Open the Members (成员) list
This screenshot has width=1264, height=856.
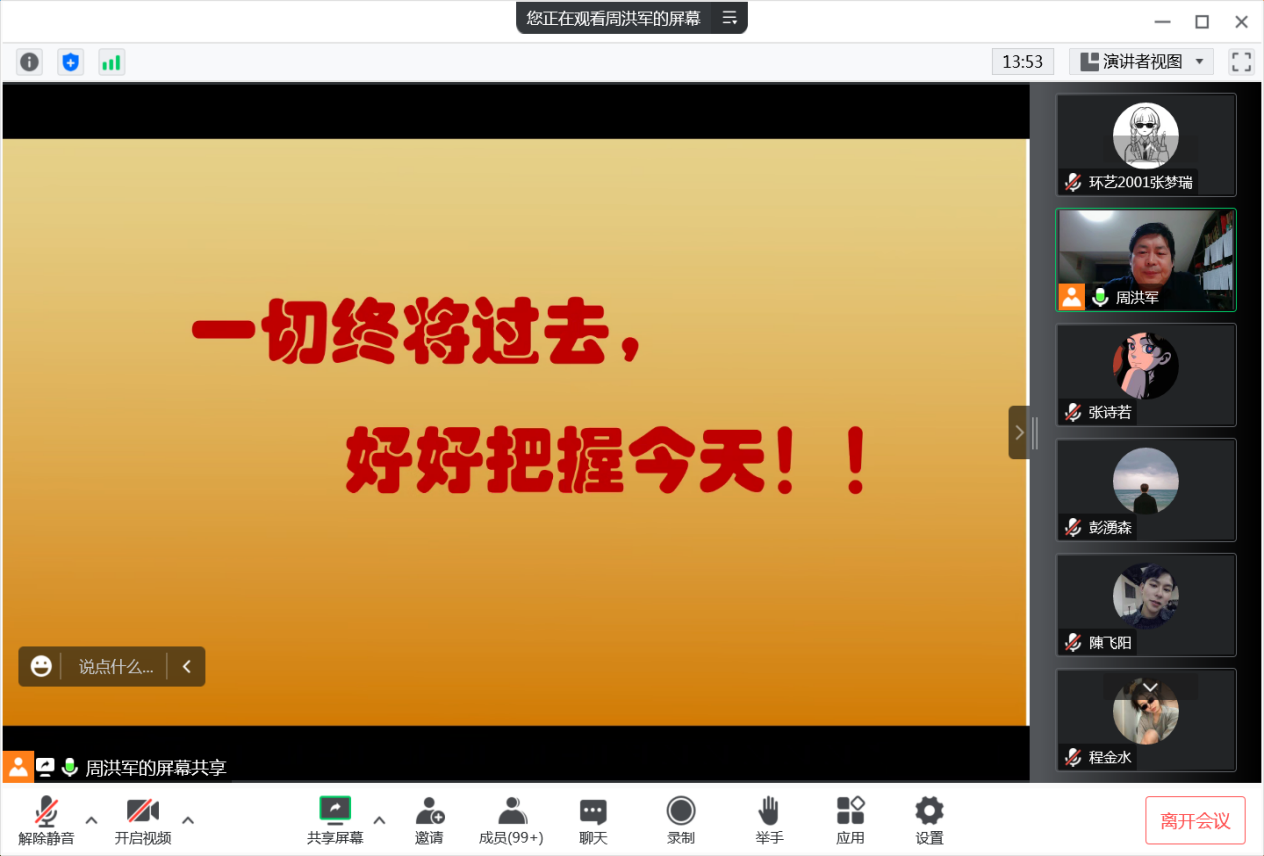pyautogui.click(x=511, y=821)
